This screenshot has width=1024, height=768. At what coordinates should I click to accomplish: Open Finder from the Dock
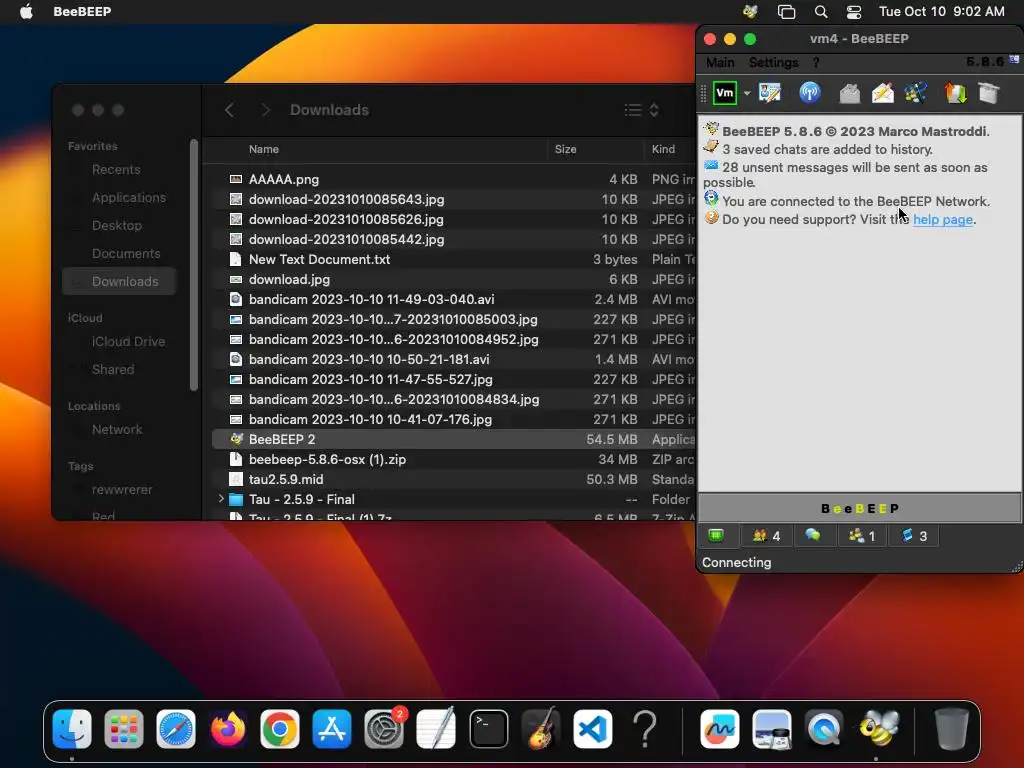(x=72, y=728)
